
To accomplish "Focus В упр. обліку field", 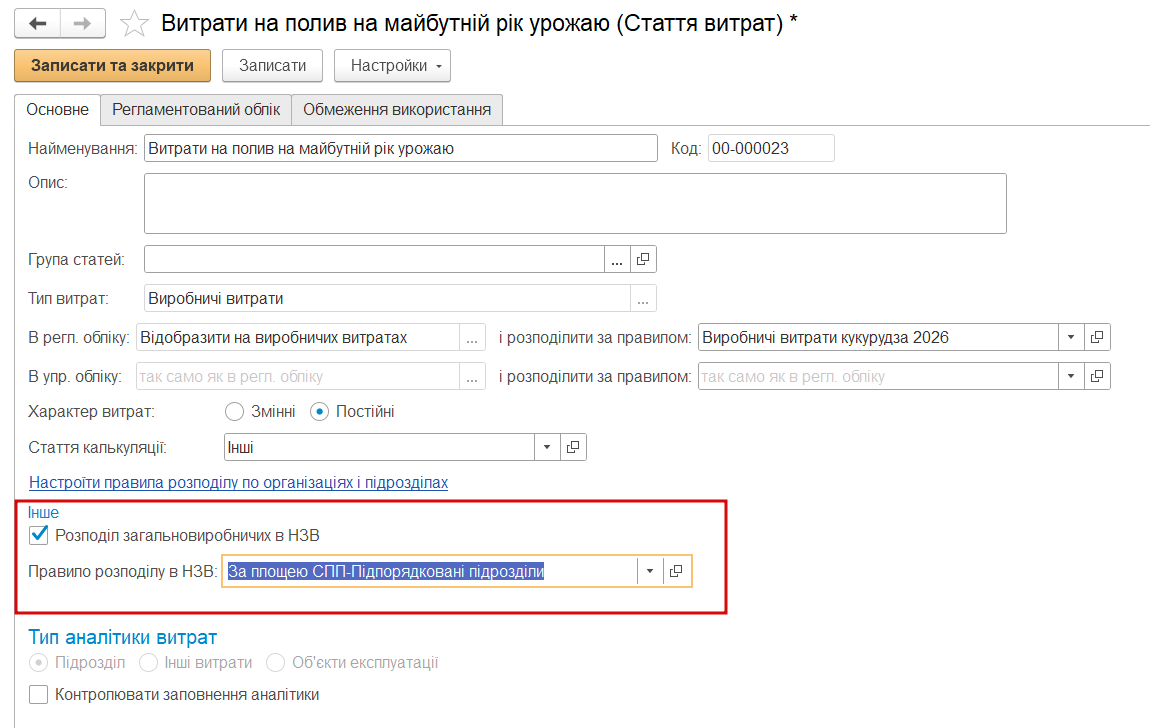I will coord(298,377).
